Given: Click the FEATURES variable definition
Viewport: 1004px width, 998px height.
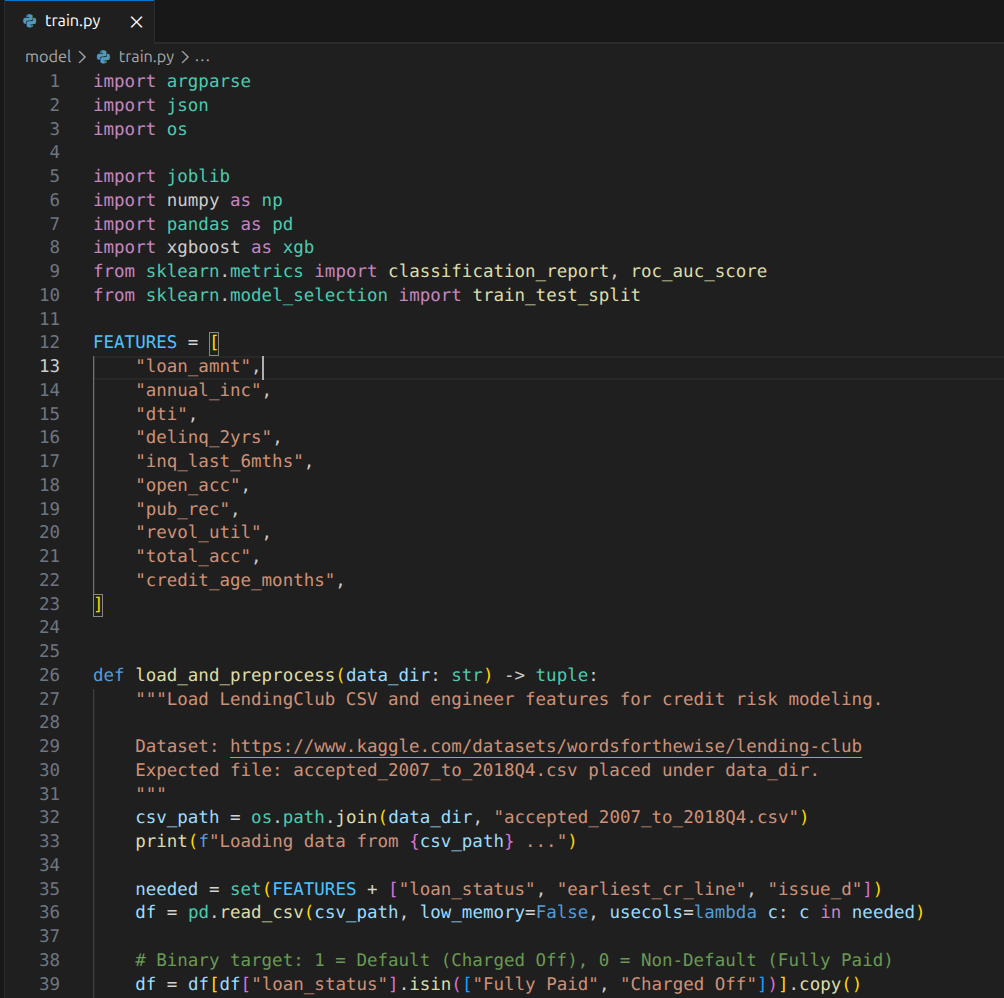Looking at the screenshot, I should (x=135, y=342).
